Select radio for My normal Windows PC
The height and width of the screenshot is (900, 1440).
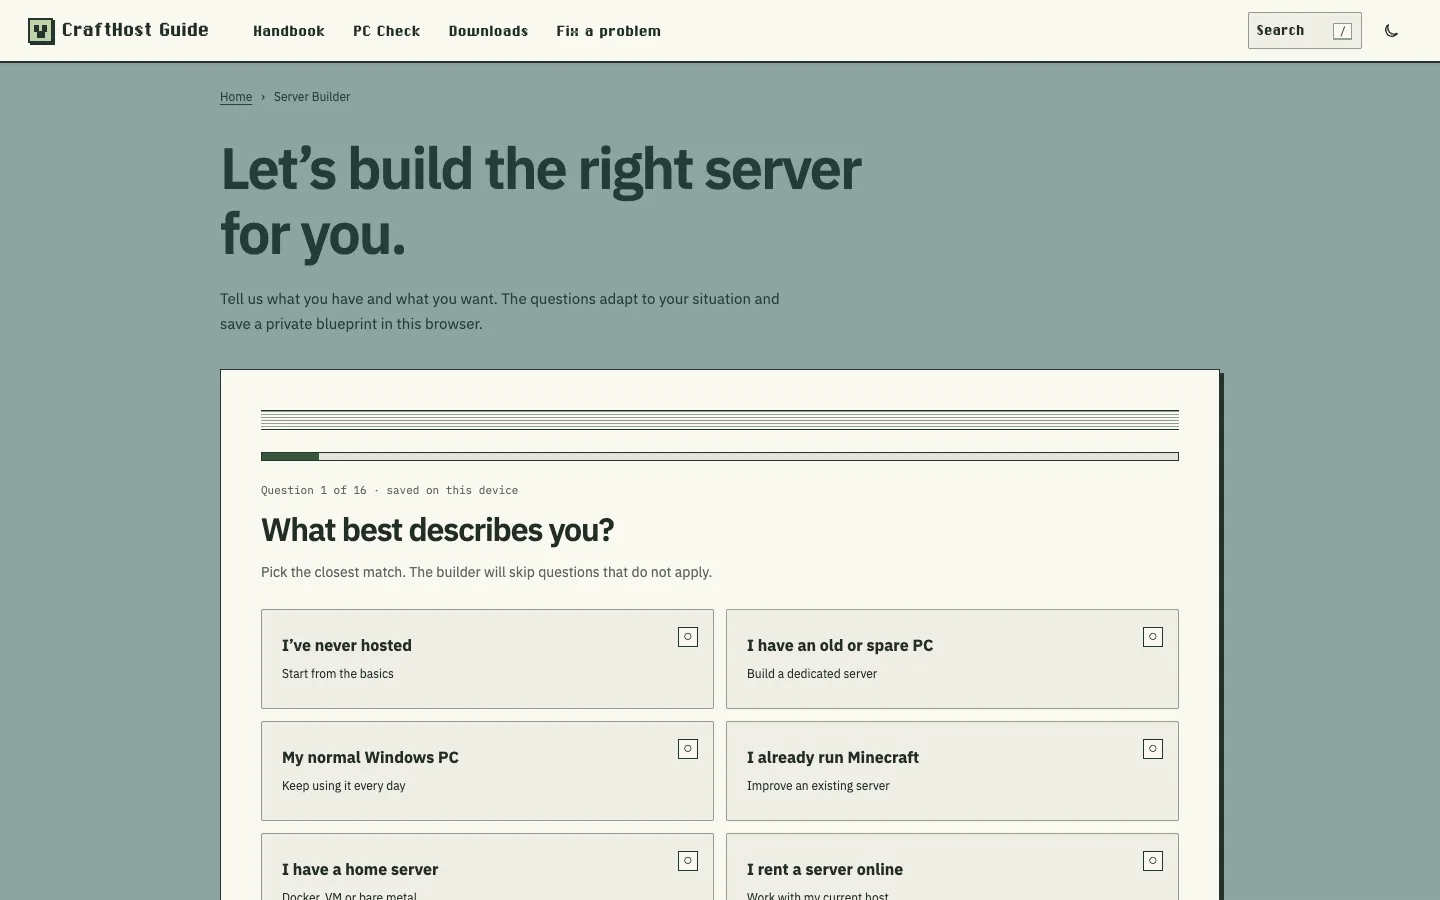tap(688, 749)
